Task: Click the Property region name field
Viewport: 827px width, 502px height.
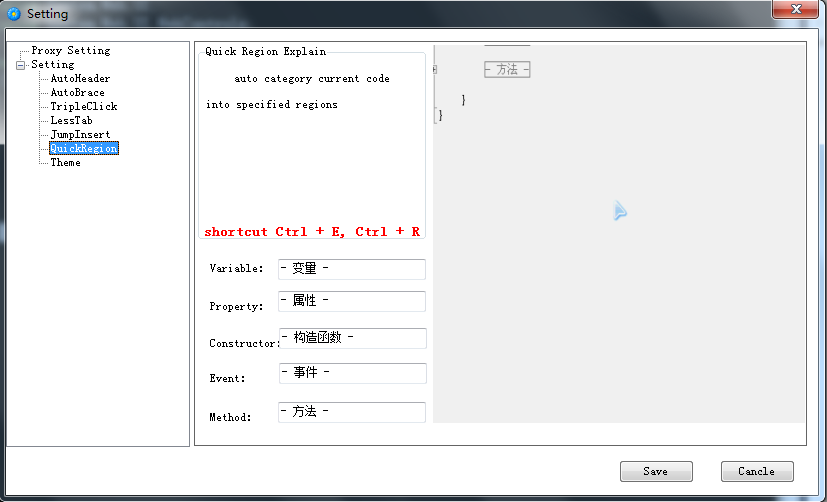Action: 352,301
